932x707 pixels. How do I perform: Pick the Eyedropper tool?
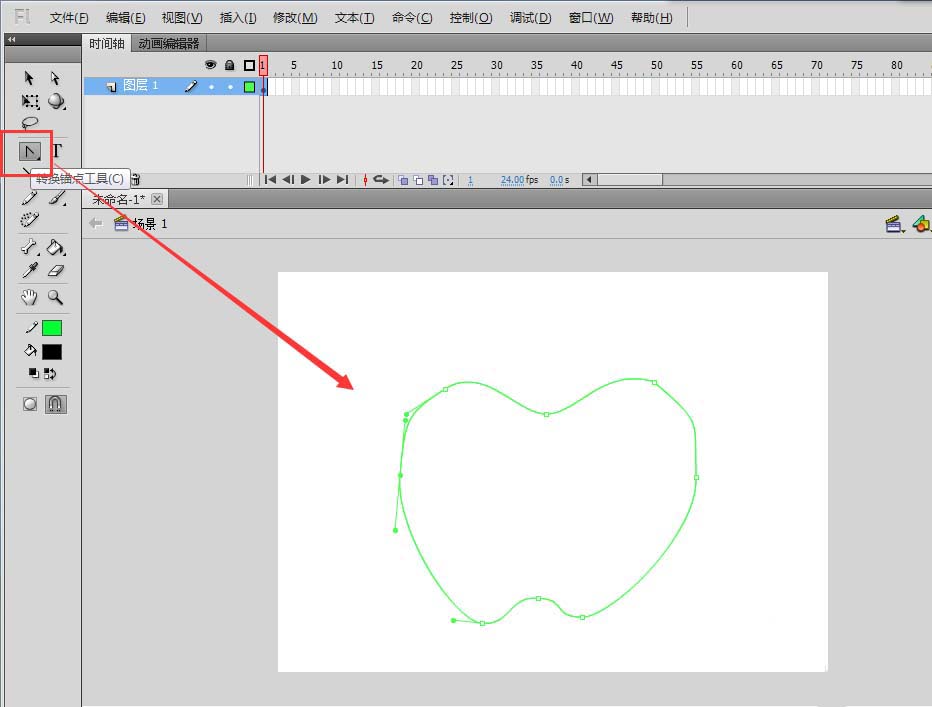(x=30, y=271)
